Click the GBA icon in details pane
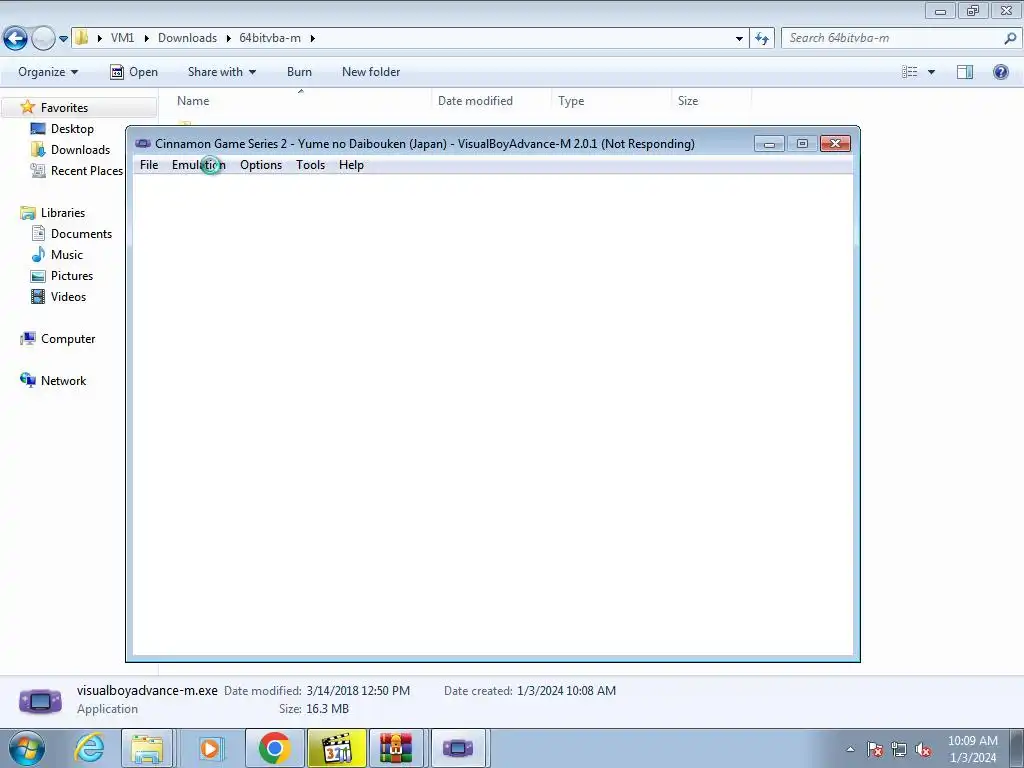 40,701
